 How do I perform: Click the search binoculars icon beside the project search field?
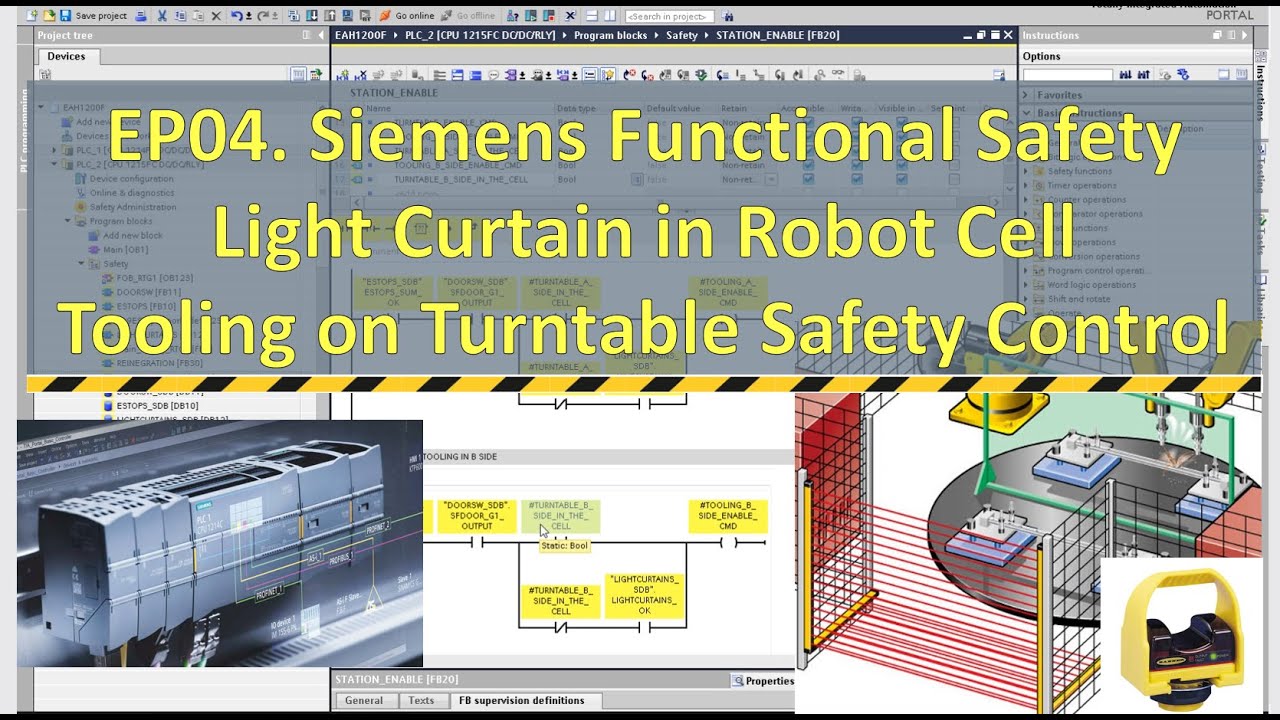tap(728, 16)
